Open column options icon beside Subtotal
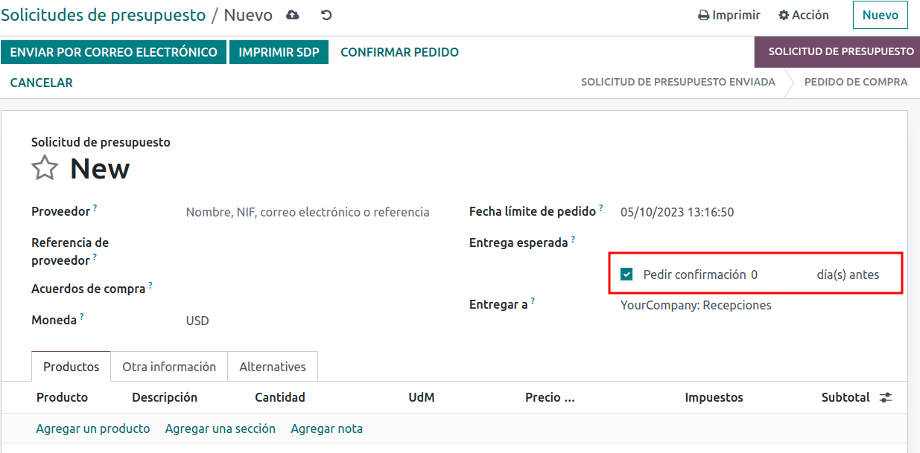The width and height of the screenshot is (920, 453). coord(885,398)
